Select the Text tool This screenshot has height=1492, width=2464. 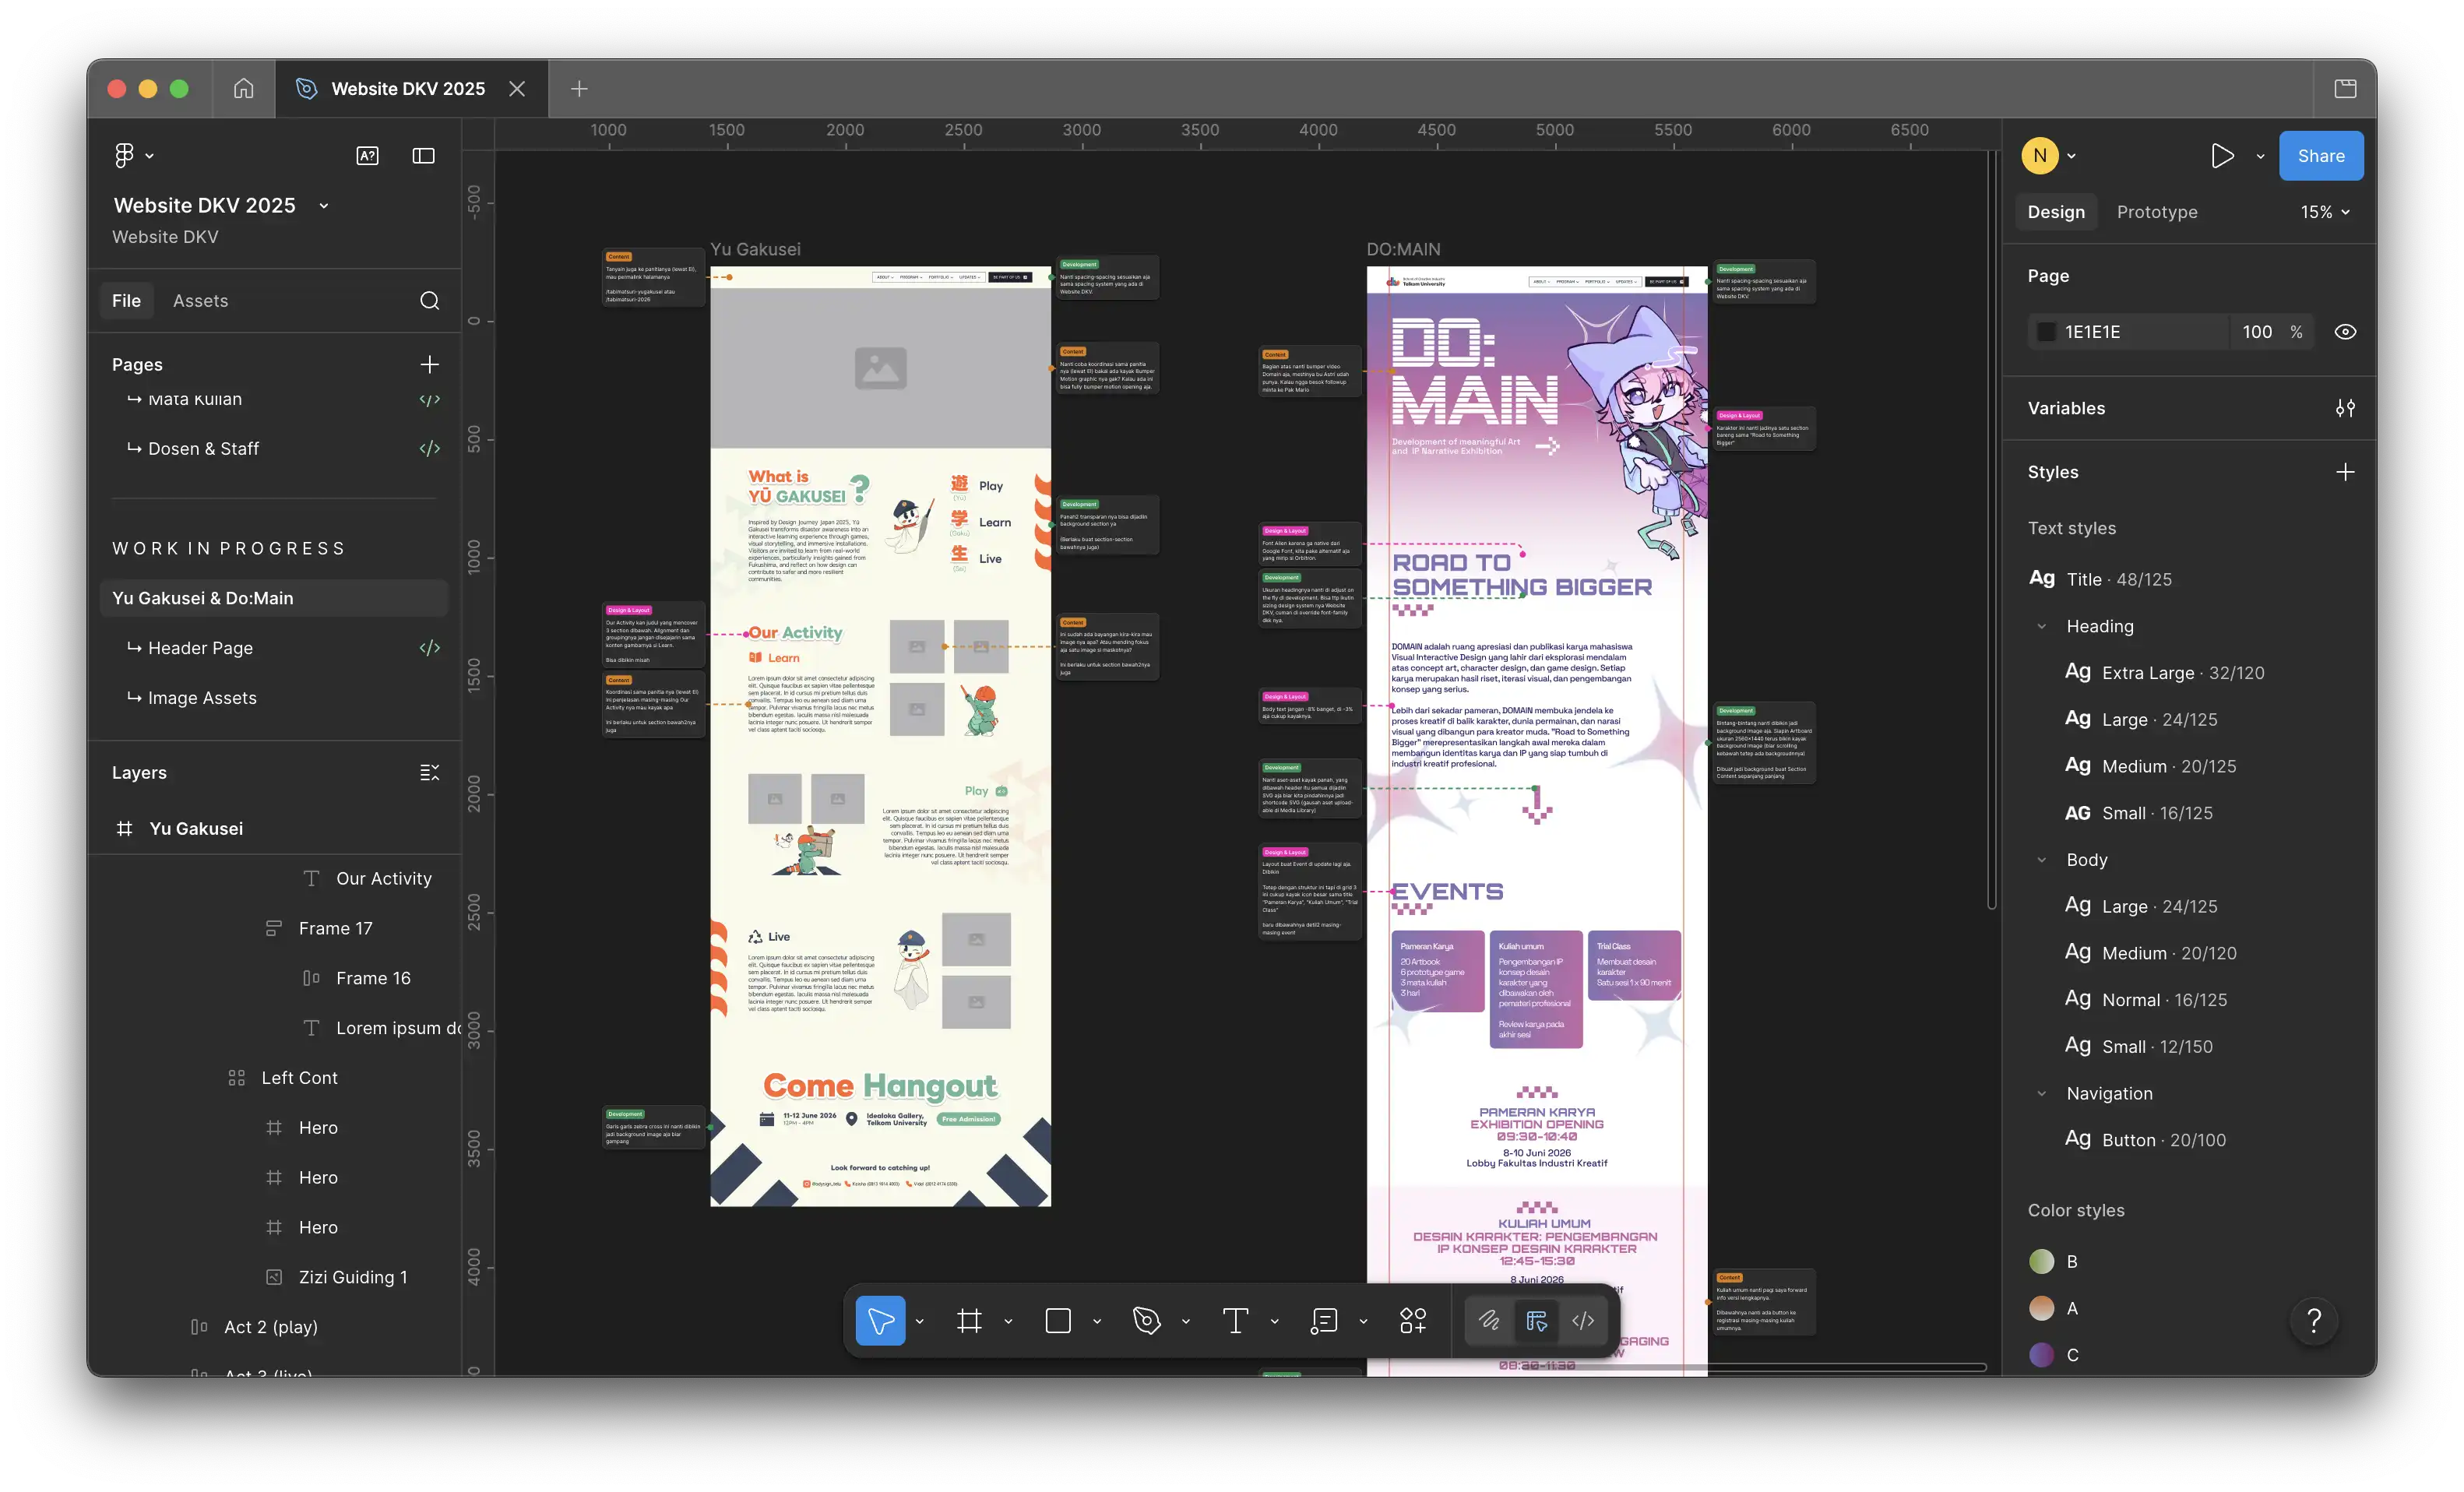[x=1235, y=1321]
